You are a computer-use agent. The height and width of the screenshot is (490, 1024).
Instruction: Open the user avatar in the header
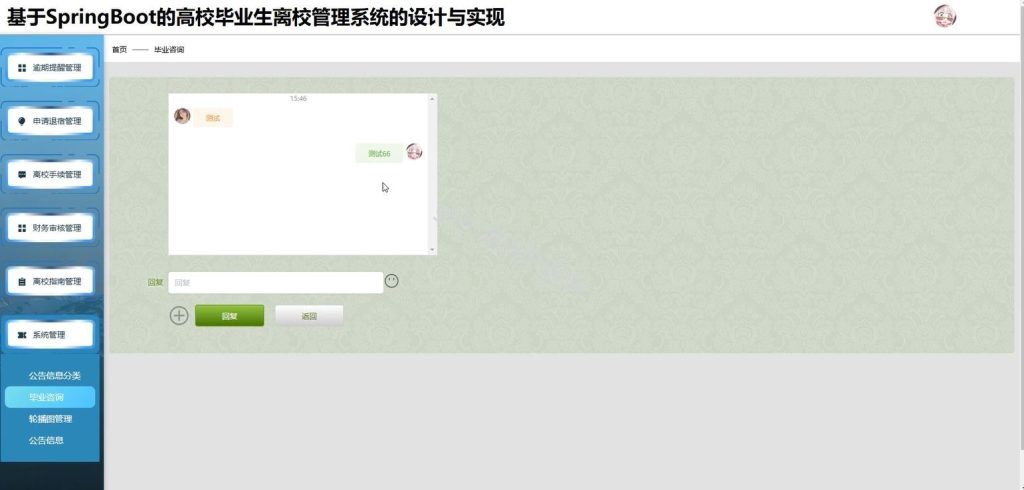click(945, 16)
